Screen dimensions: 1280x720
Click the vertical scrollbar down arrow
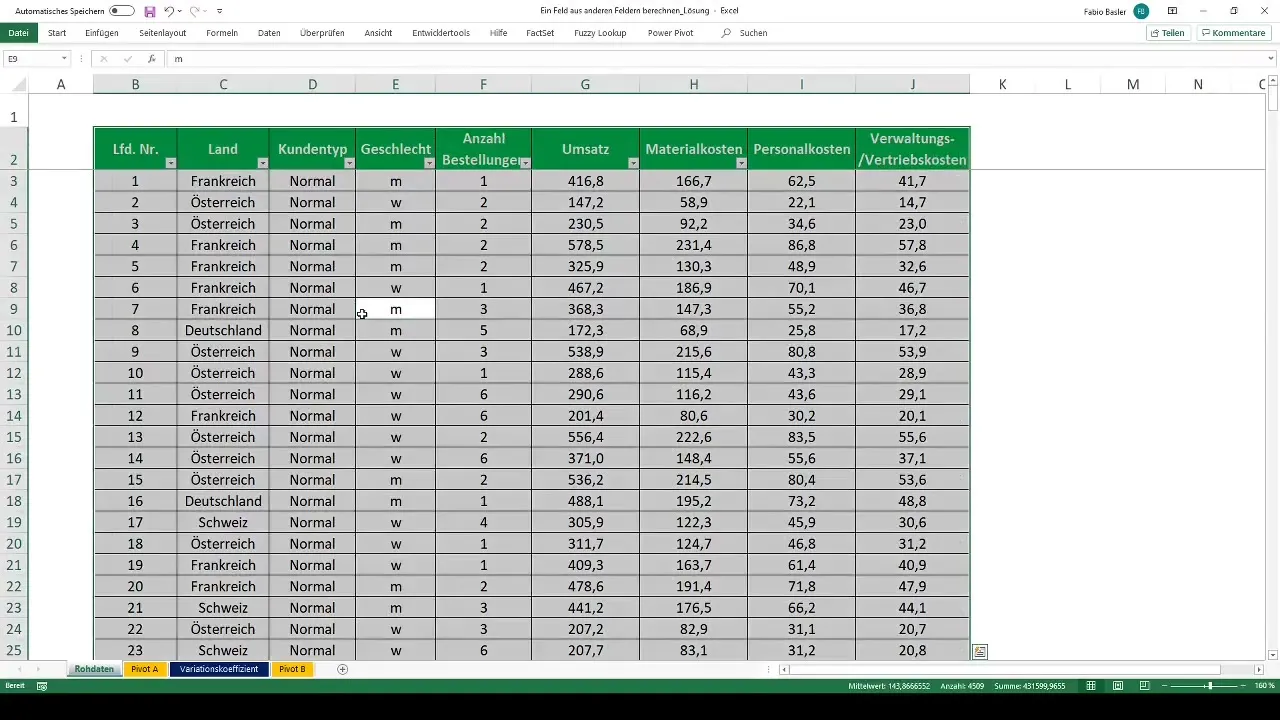tap(1273, 654)
